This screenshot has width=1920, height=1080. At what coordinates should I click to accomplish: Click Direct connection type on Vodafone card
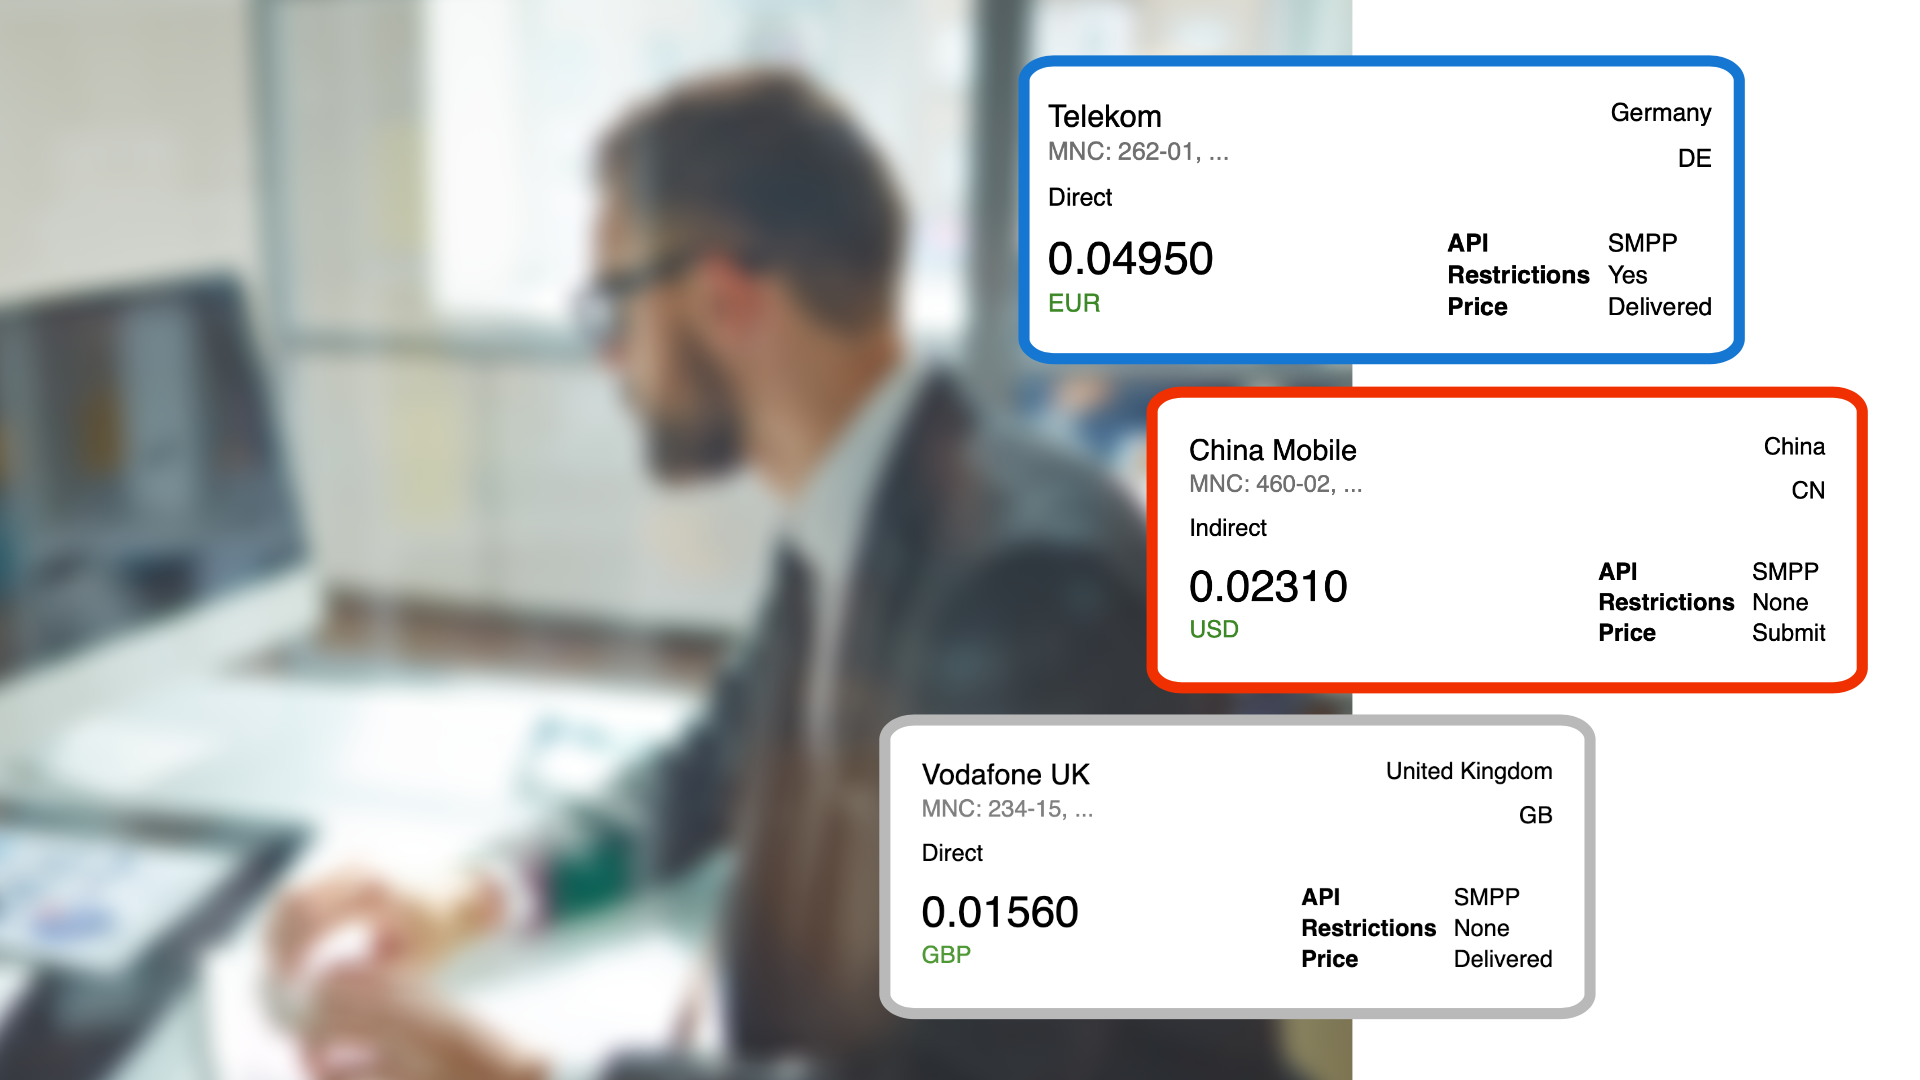(x=952, y=853)
